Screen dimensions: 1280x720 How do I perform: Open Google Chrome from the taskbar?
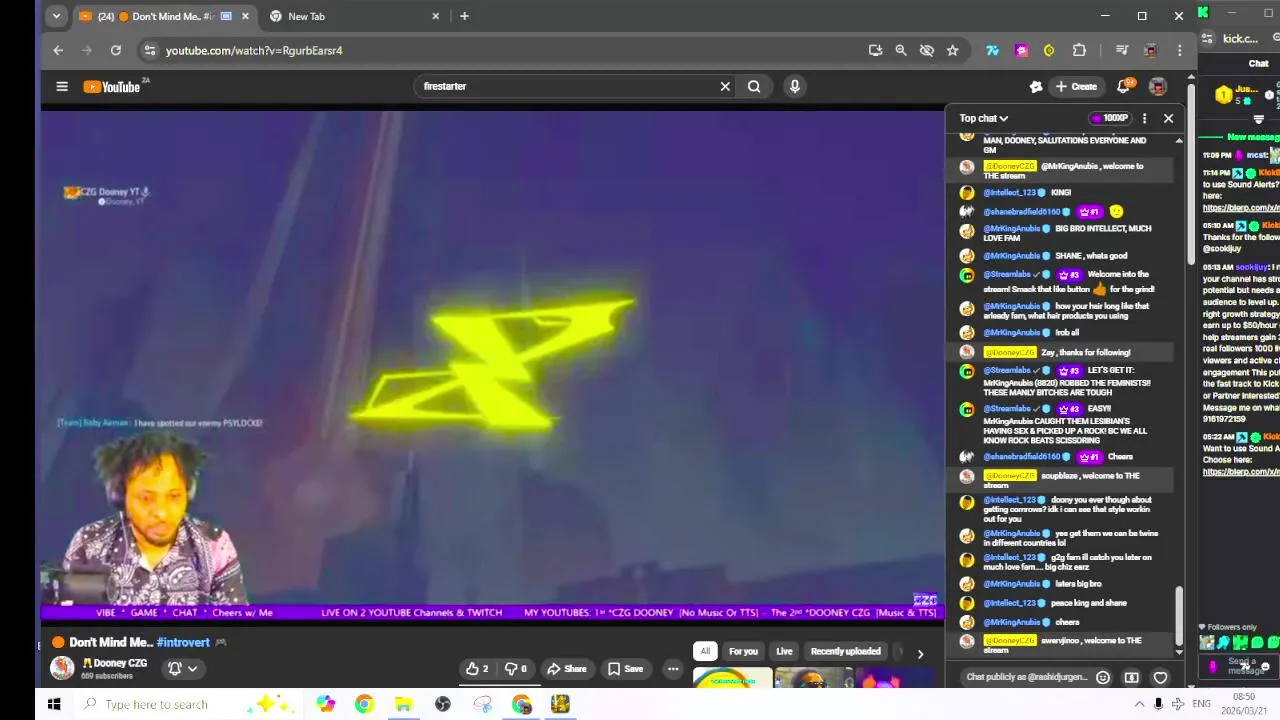point(364,704)
